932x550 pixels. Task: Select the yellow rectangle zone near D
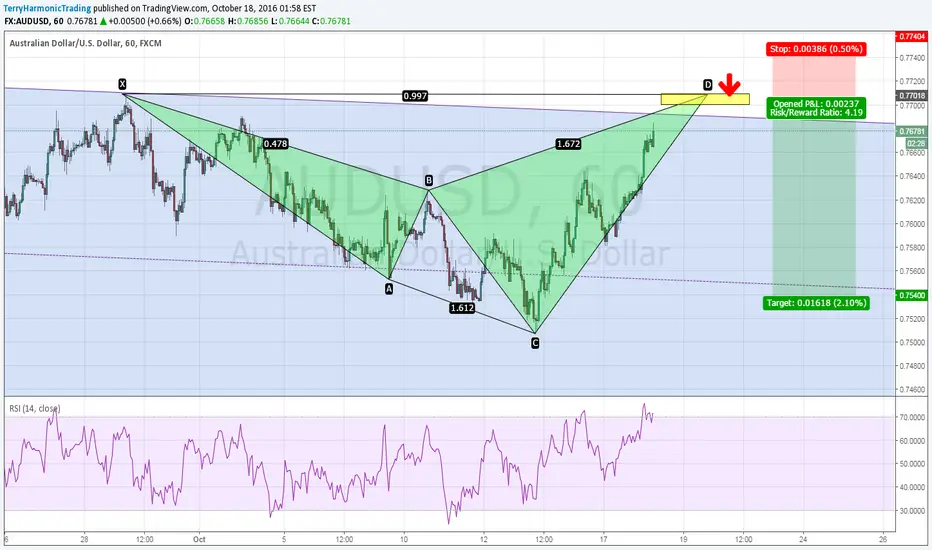point(705,99)
